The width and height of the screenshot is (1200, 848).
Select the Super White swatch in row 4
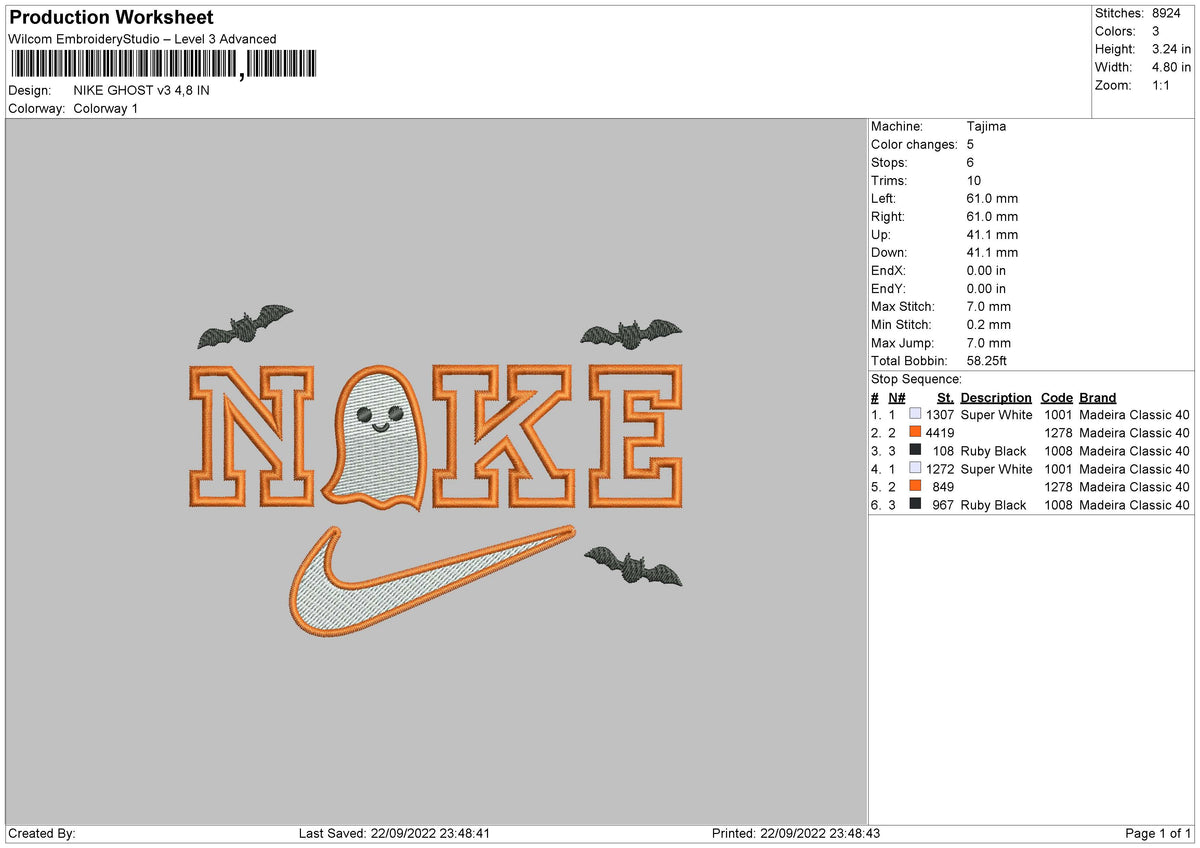(916, 469)
